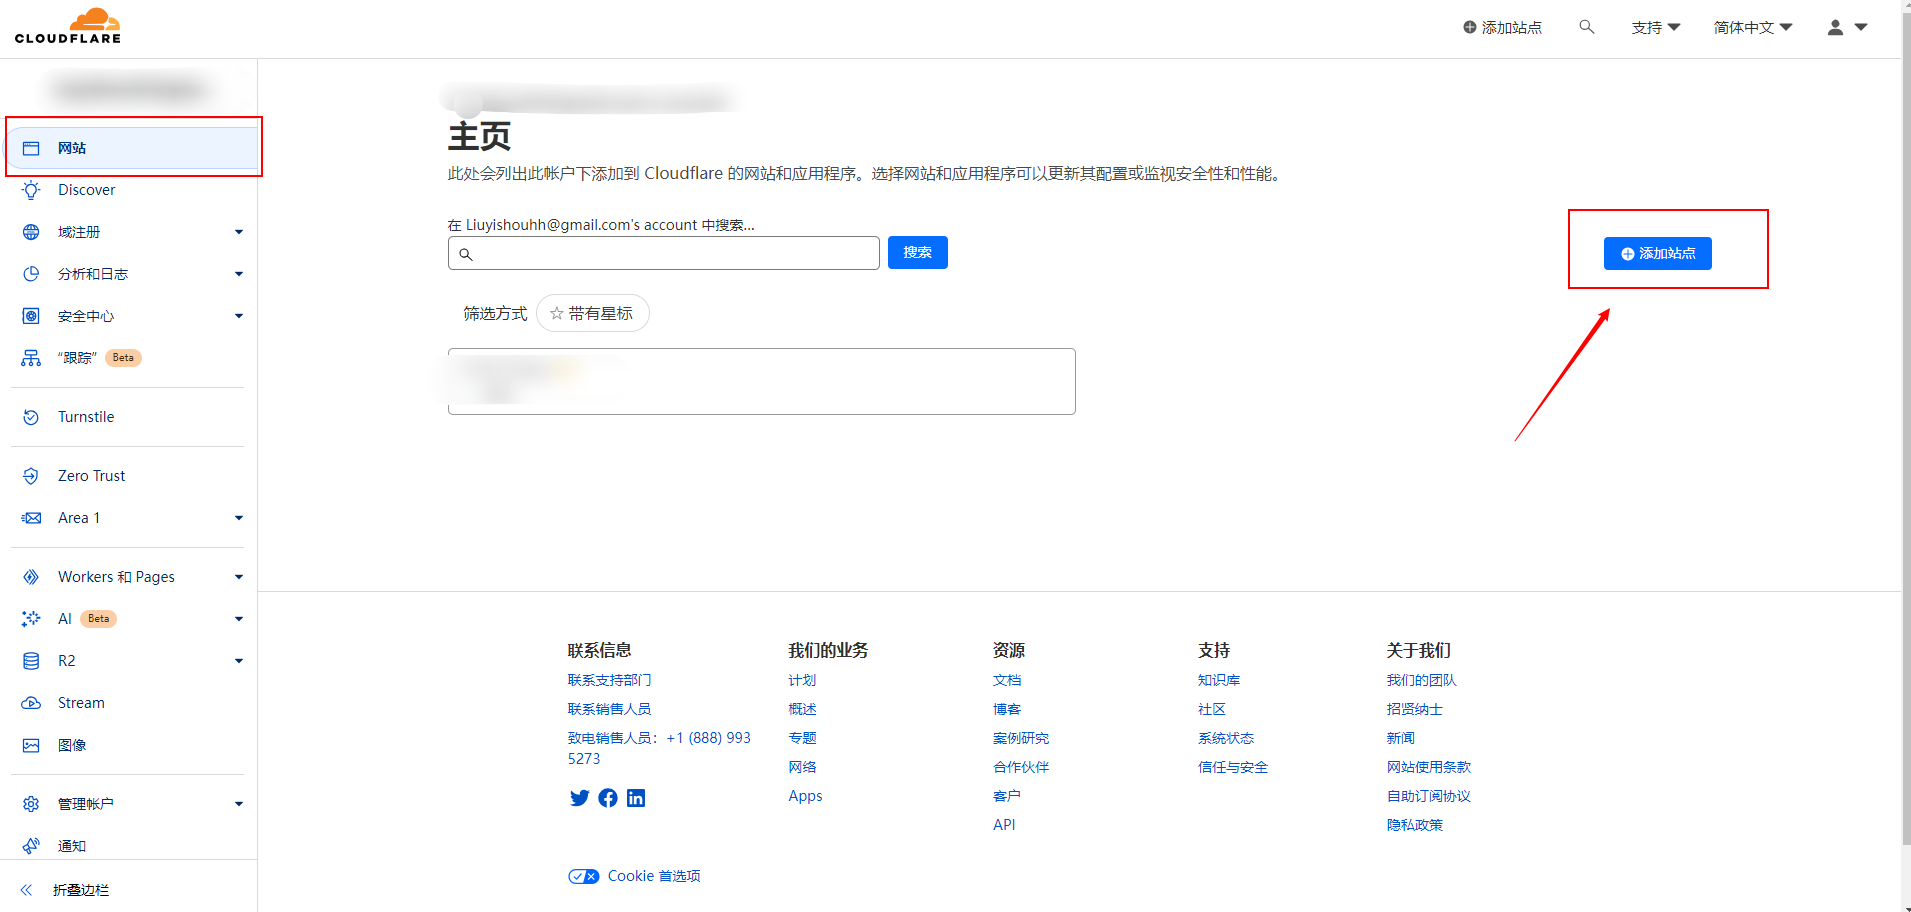Open the 简体中文 language dropdown

pyautogui.click(x=1752, y=28)
